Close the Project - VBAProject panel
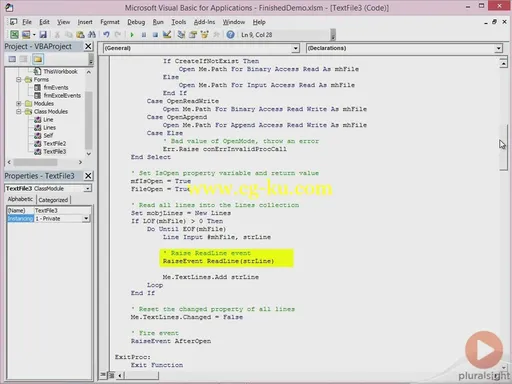This screenshot has width=512, height=384. pos(88,46)
